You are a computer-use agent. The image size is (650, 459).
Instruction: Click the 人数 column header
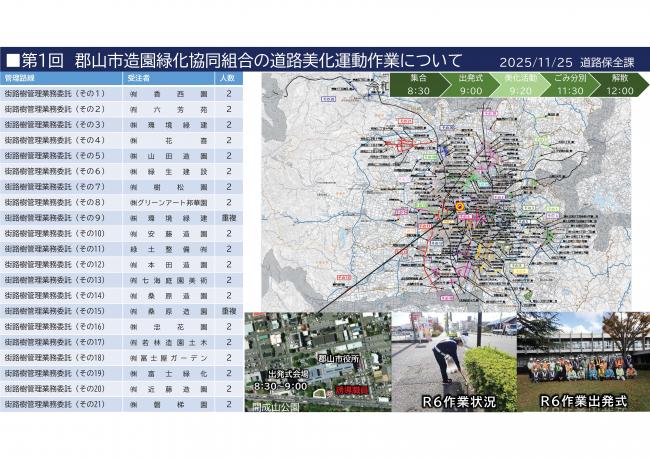(227, 77)
